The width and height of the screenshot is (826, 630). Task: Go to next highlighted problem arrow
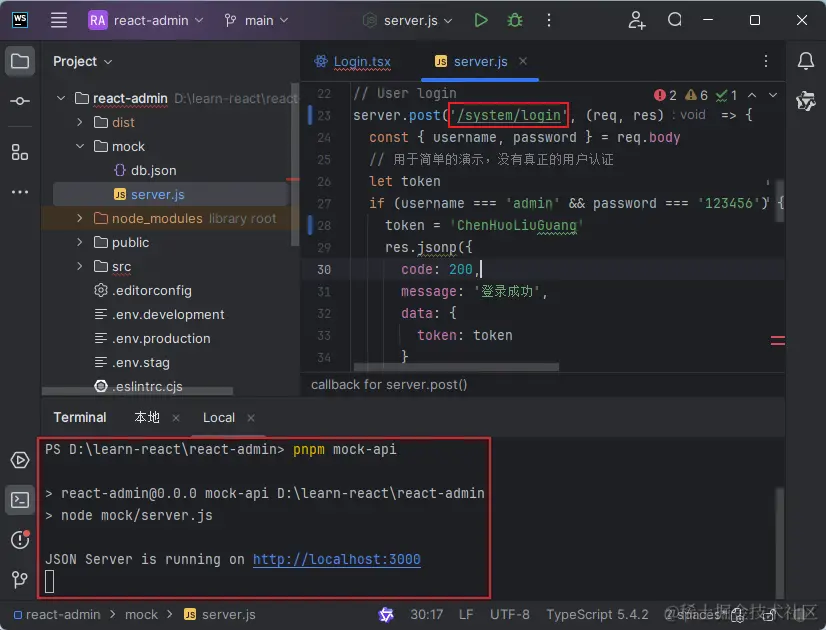coord(772,95)
